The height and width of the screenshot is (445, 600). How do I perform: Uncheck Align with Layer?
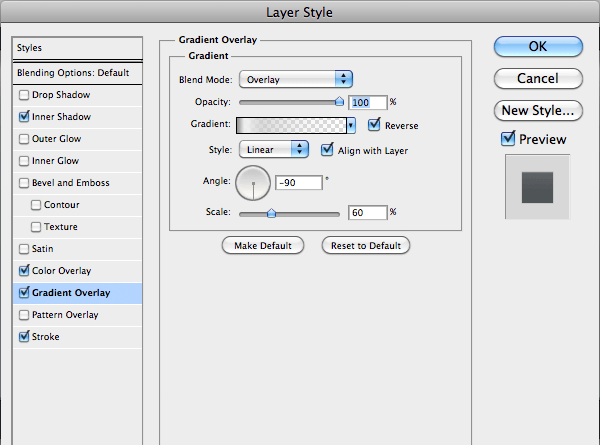tap(327, 150)
